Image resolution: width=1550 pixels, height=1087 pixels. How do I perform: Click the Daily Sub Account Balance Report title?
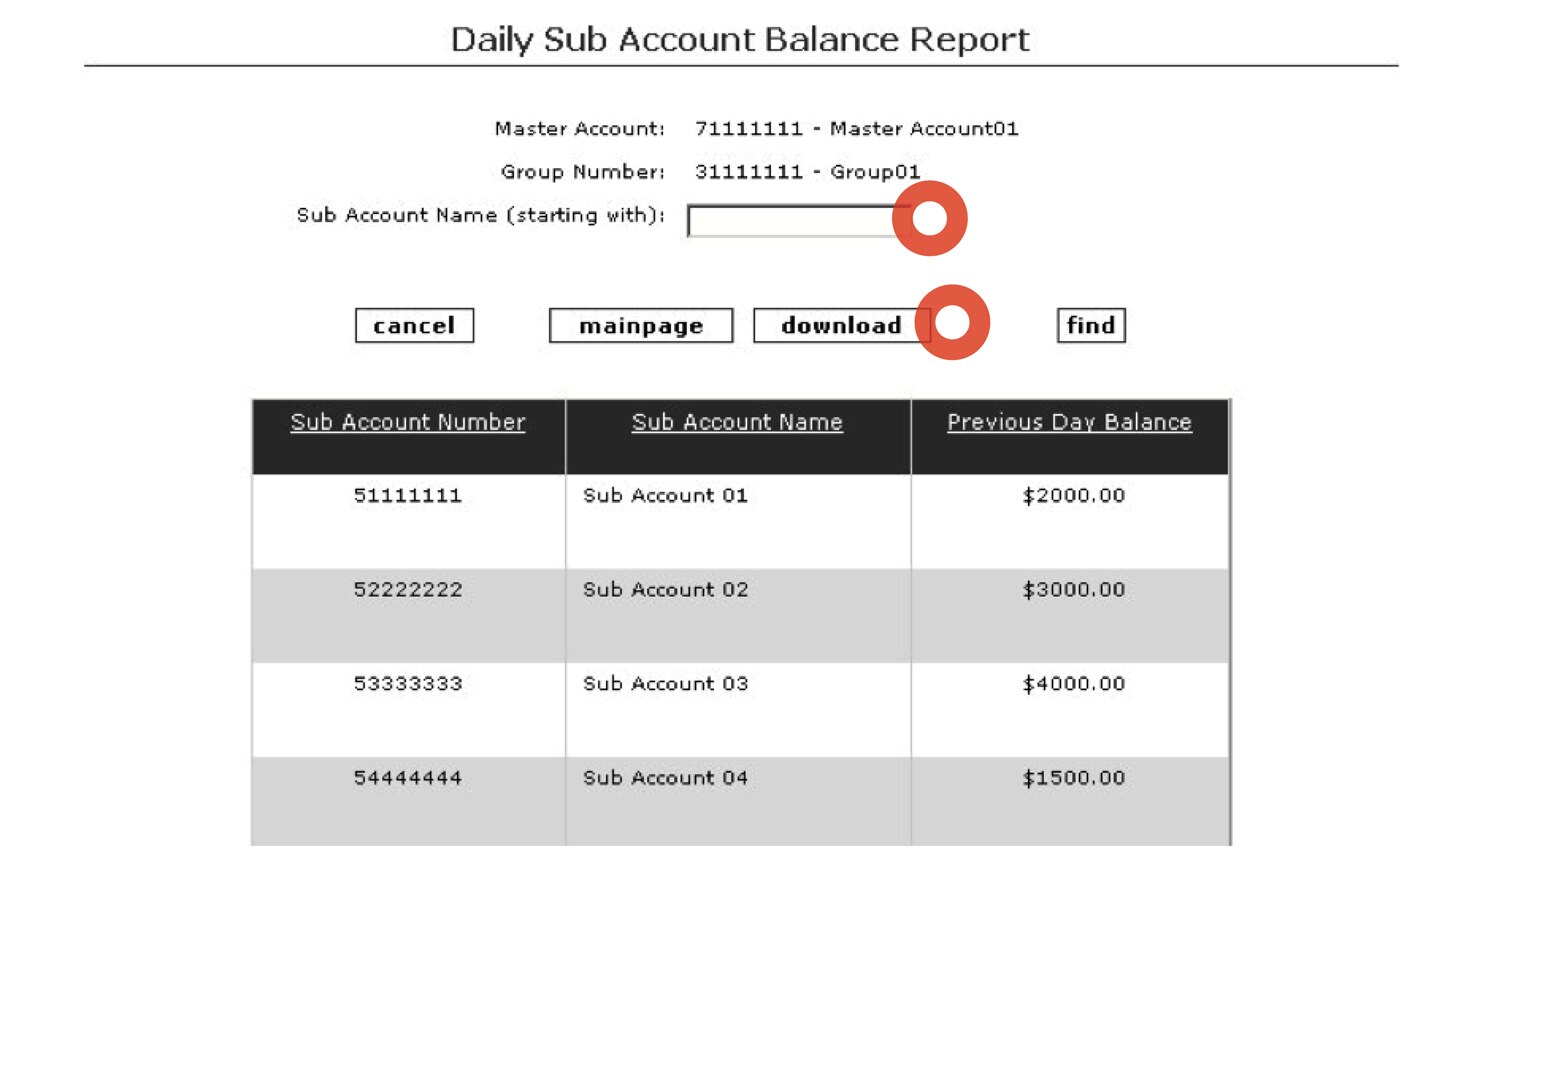[739, 39]
